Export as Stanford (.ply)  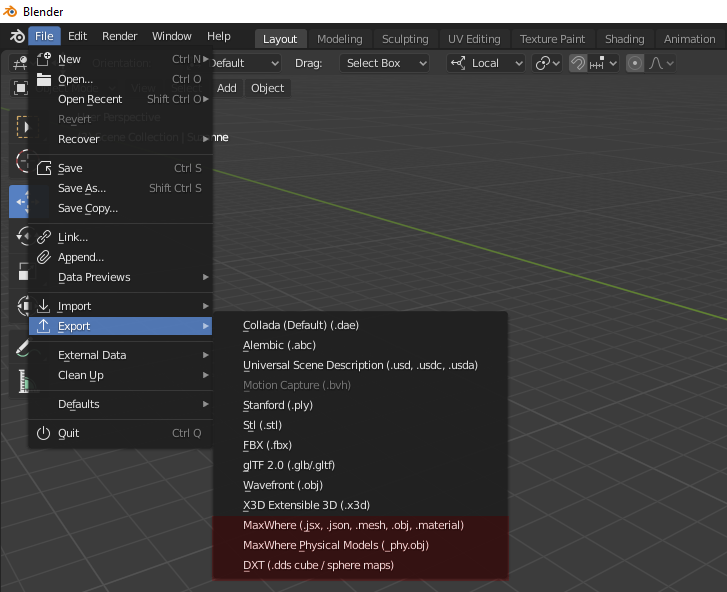click(x=360, y=405)
